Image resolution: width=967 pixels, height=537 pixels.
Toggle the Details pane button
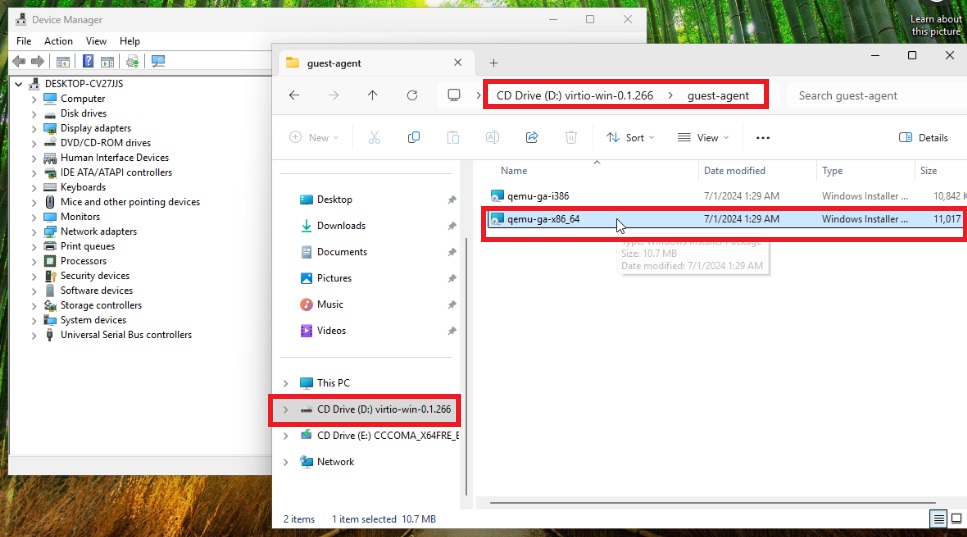[x=923, y=138]
